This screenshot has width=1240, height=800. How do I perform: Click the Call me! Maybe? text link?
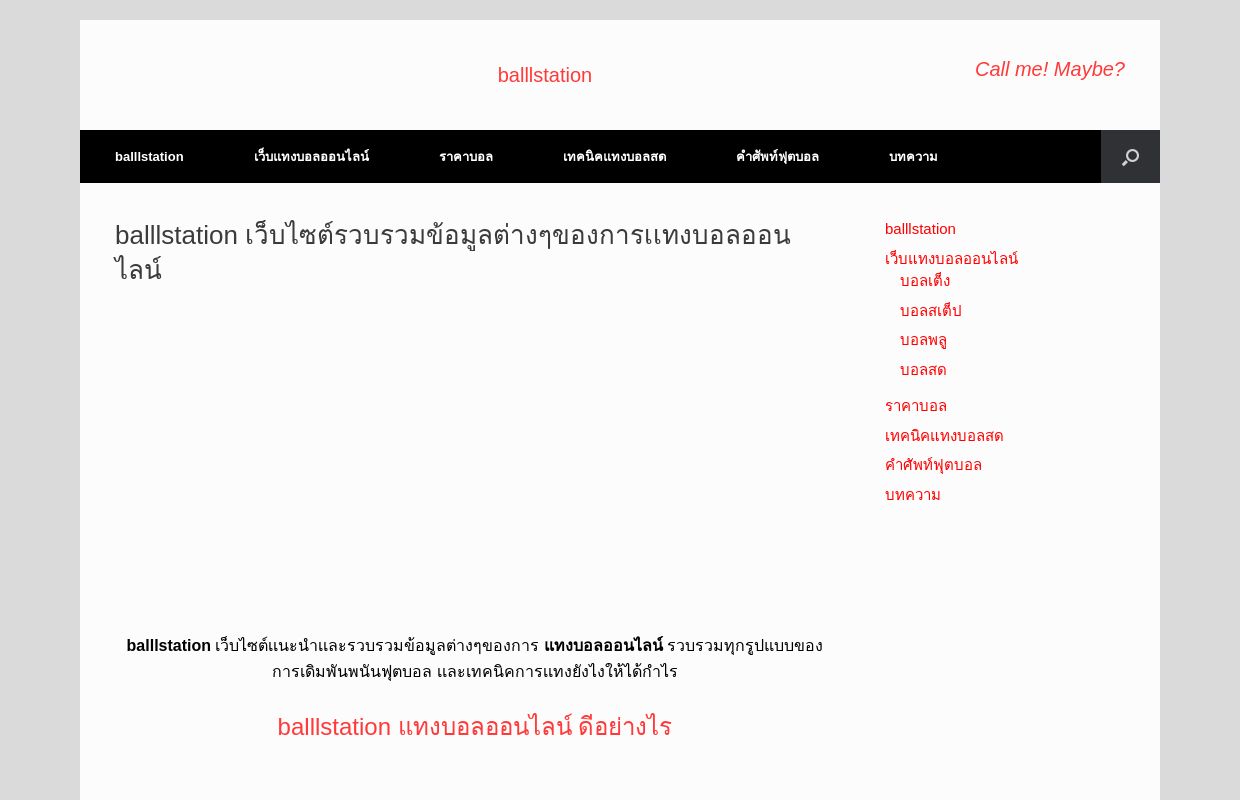1049,69
